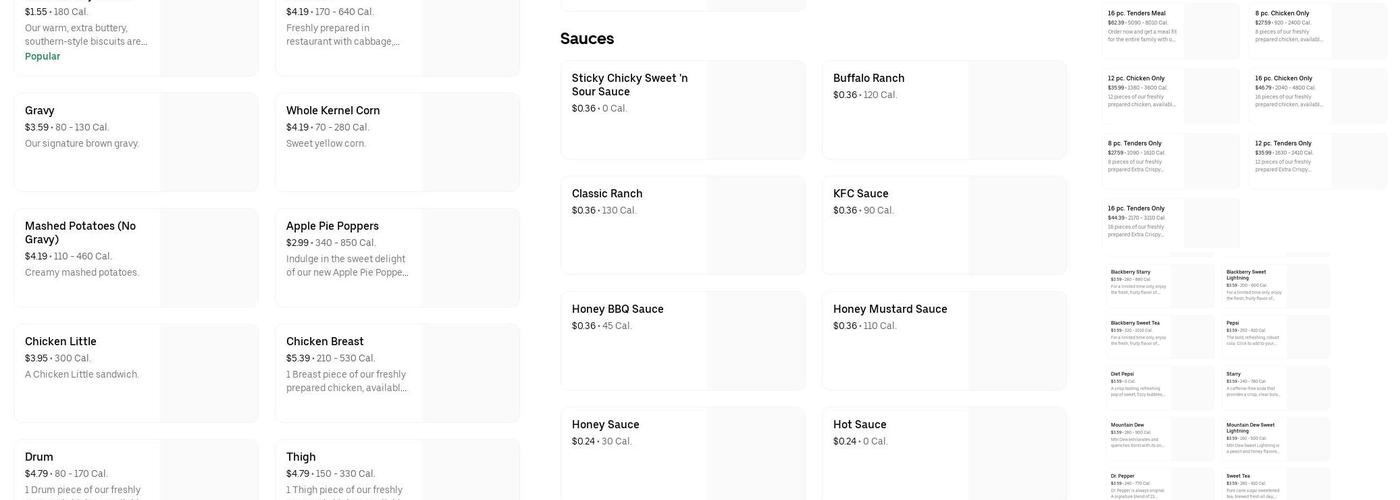Select 8 pc. Chicken Only card

coord(1318,31)
